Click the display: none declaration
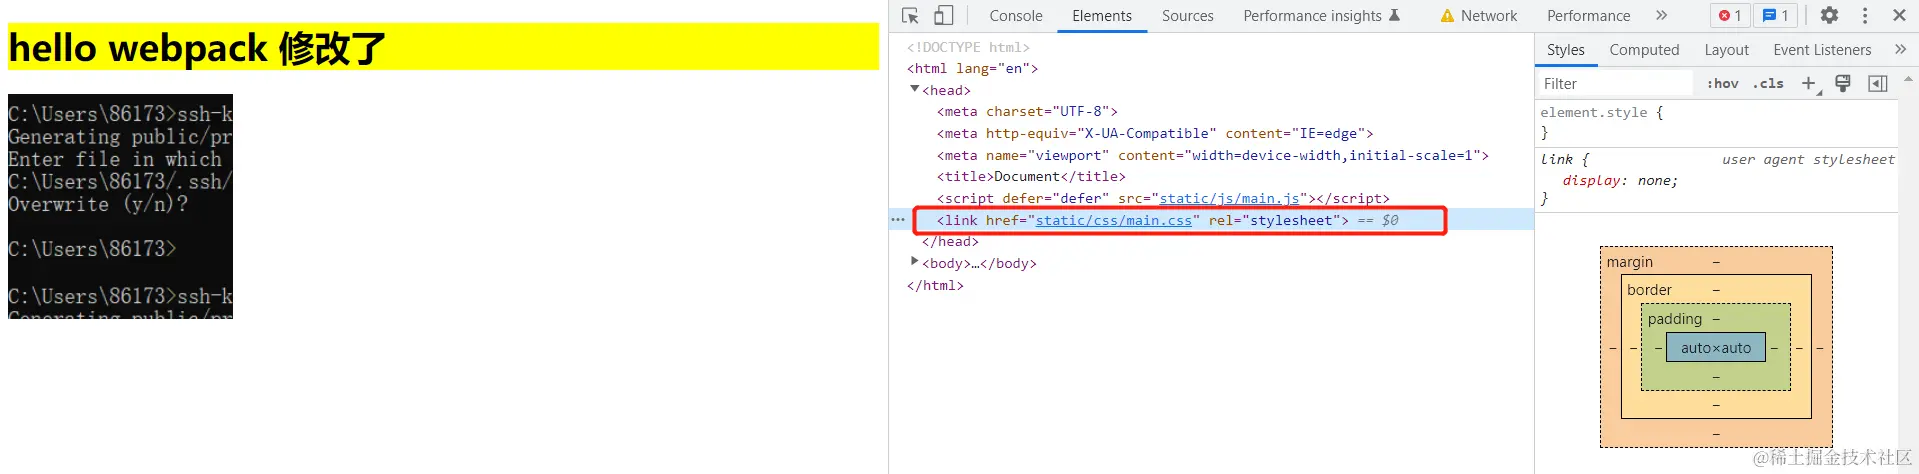This screenshot has height=474, width=1919. click(x=1620, y=181)
